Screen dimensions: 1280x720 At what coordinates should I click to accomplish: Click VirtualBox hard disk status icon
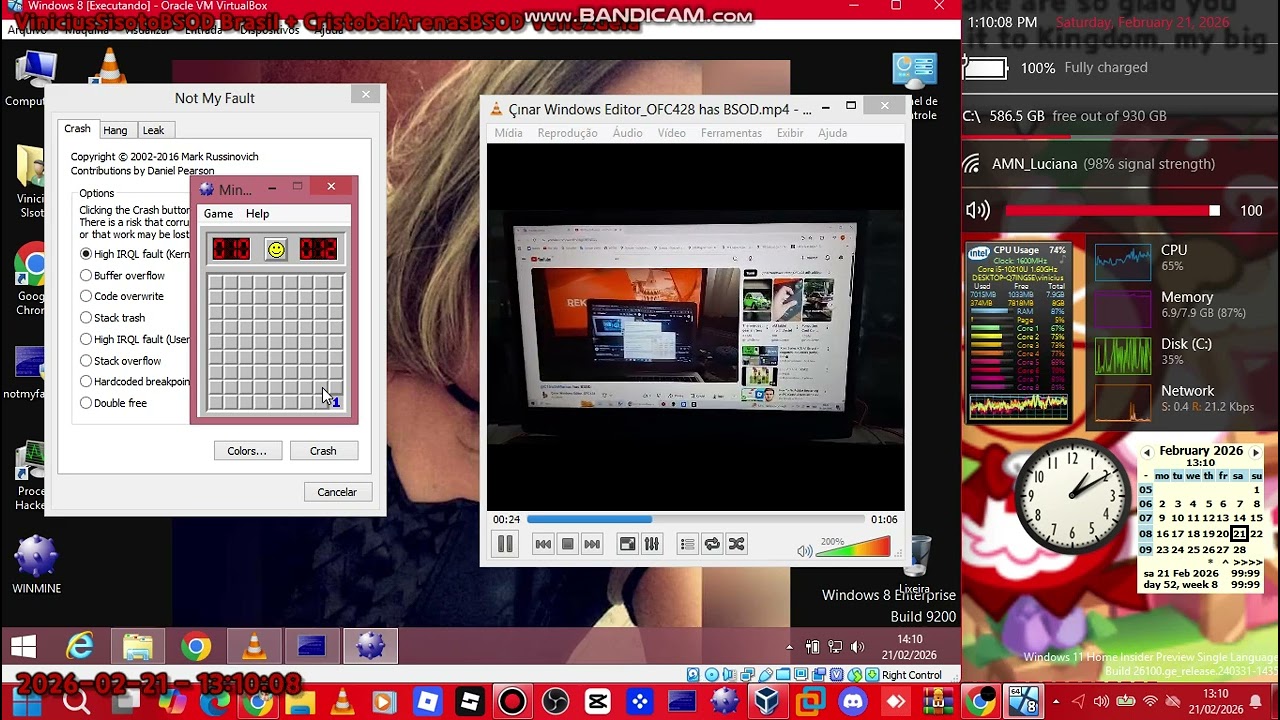(693, 675)
